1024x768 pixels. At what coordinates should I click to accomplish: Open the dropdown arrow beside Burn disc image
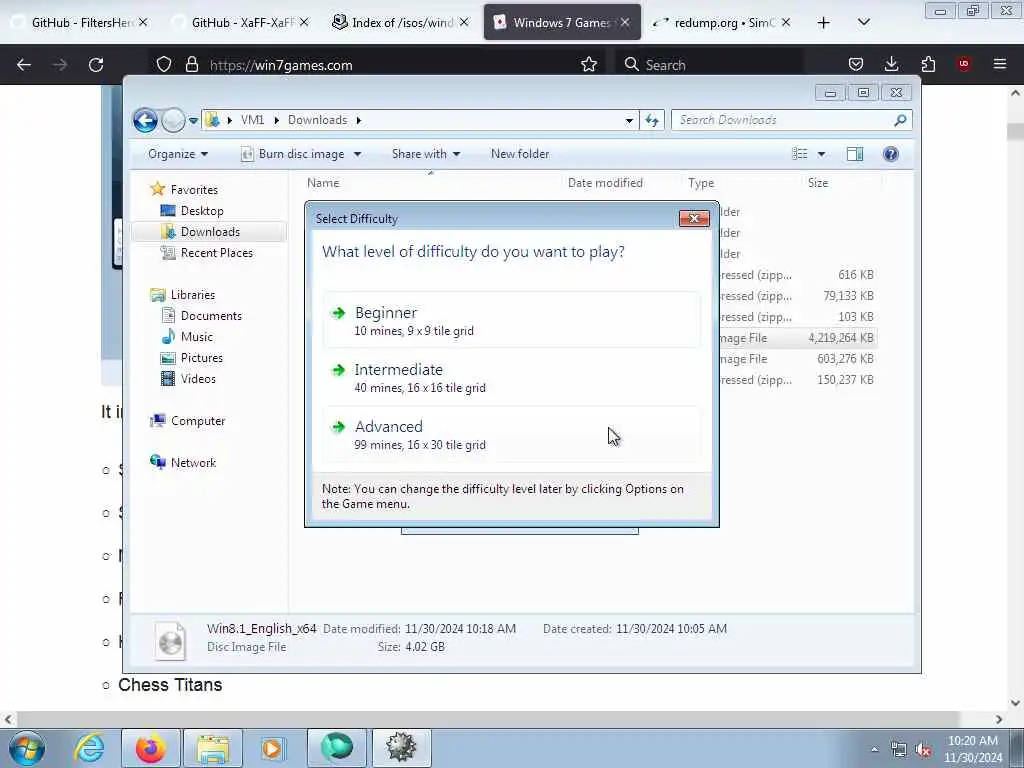click(357, 155)
